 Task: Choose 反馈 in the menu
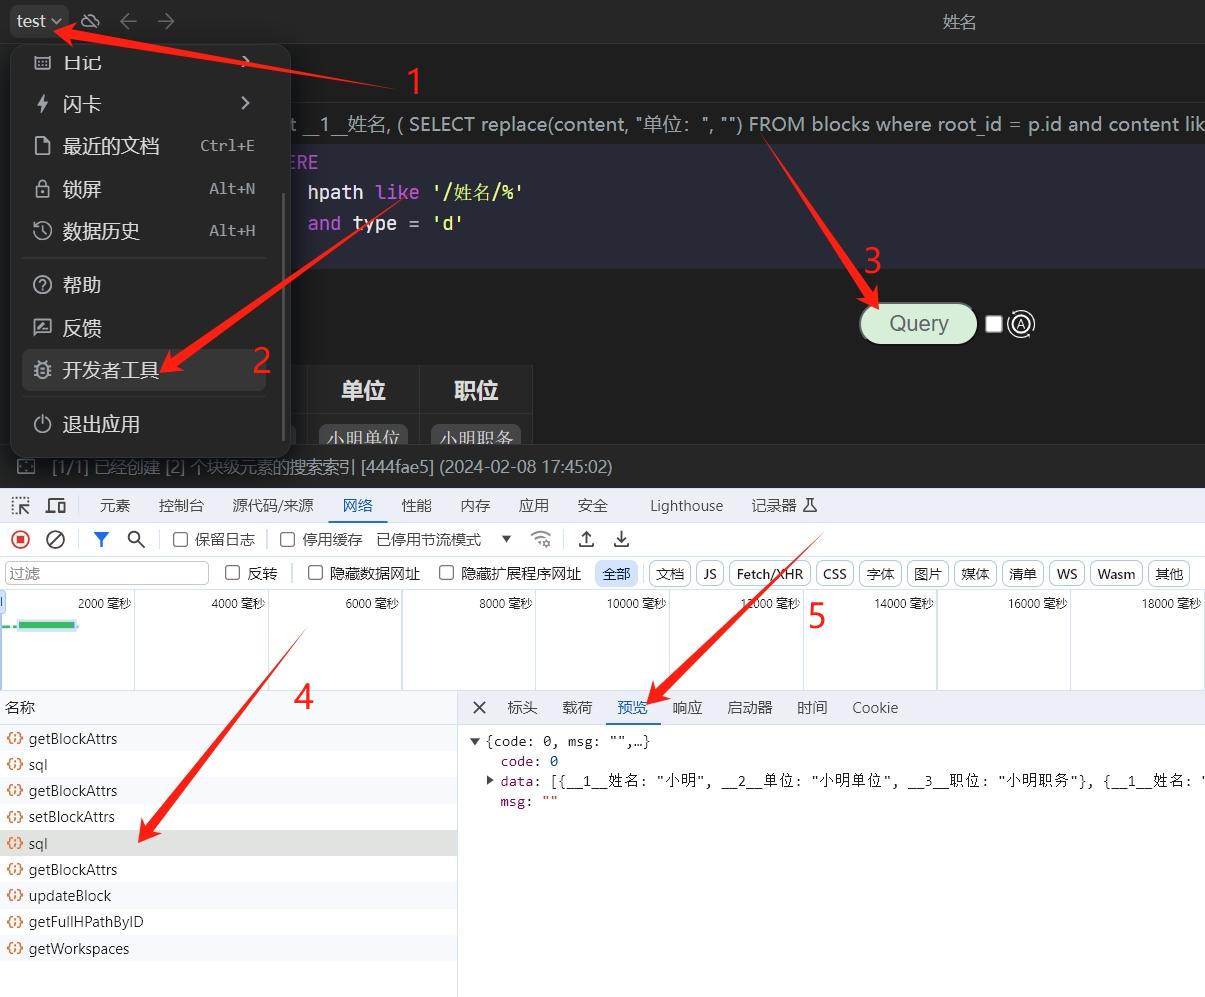point(144,328)
